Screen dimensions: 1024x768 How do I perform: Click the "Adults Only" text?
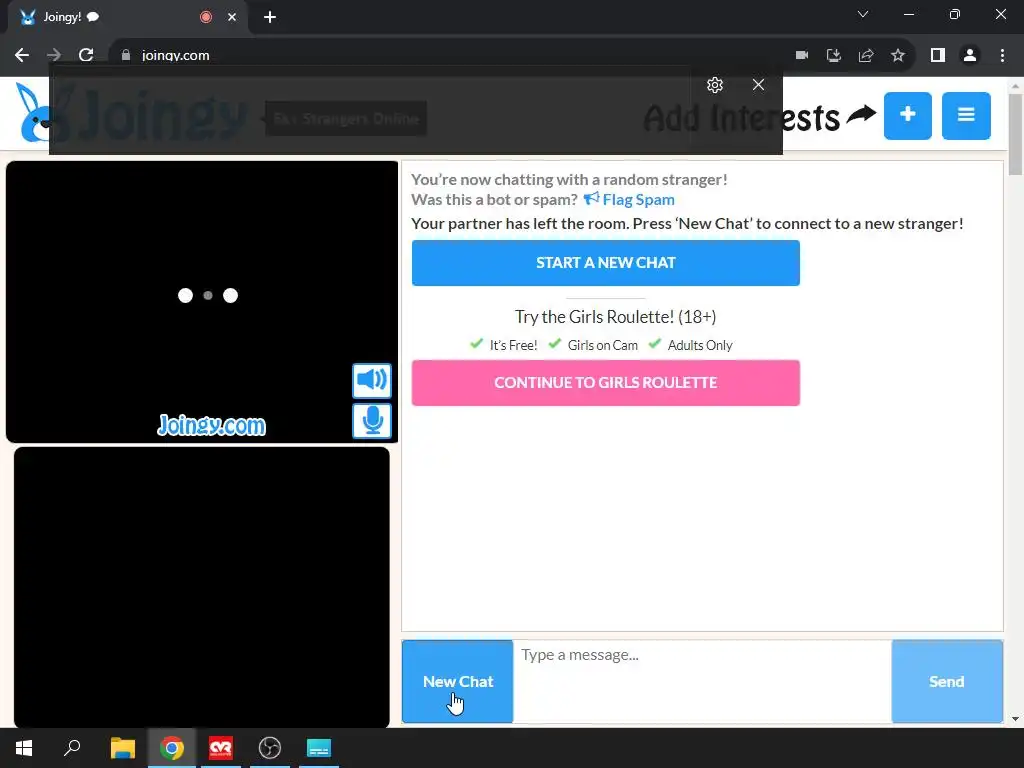(700, 345)
